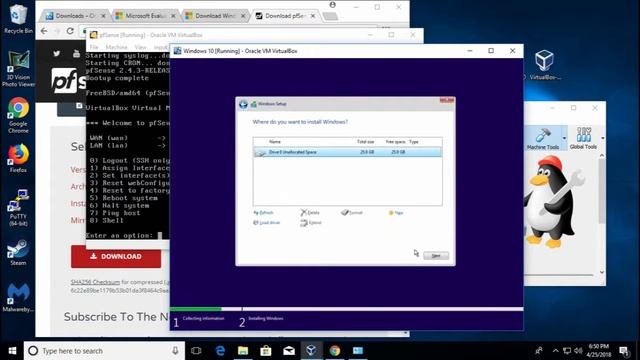Click the Extend partition option
Viewport: 640px width, 360px height.
311,223
